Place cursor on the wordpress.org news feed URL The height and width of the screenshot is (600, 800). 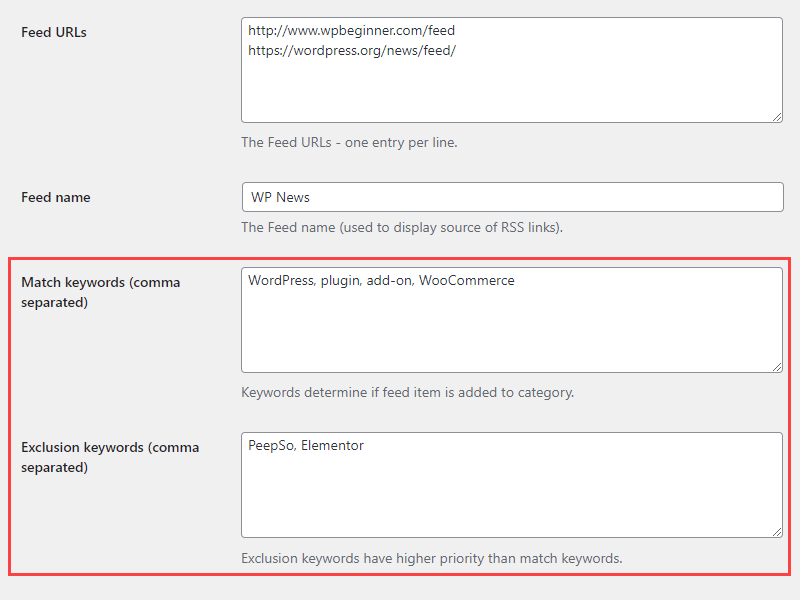(x=351, y=50)
